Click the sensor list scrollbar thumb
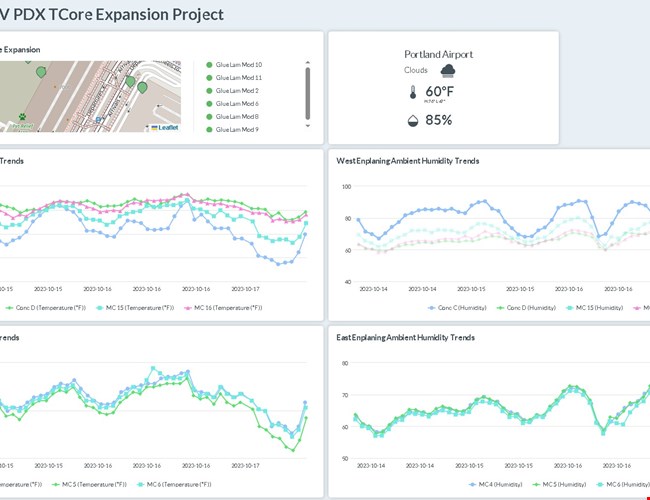650x500 pixels. 307,80
